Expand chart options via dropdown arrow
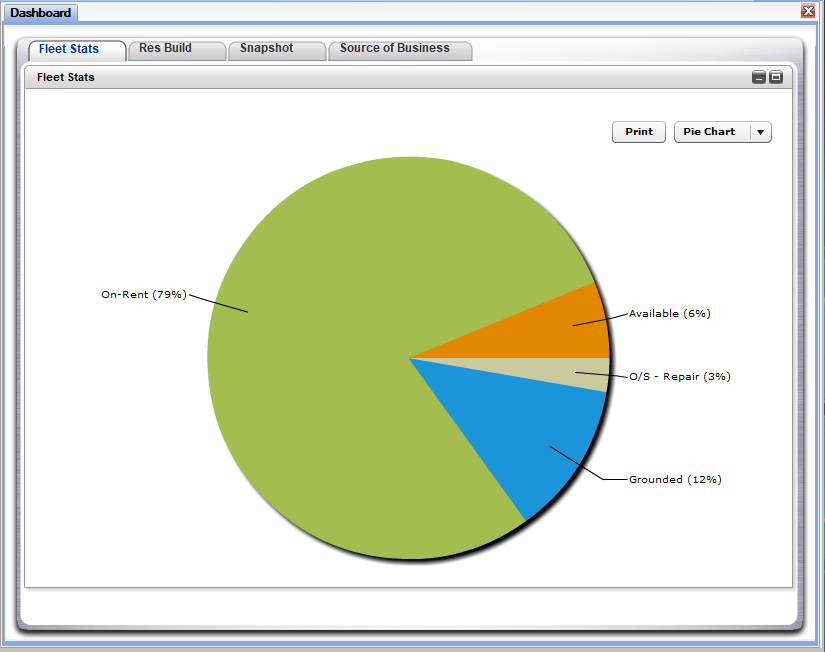The height and width of the screenshot is (652, 825). click(x=760, y=131)
